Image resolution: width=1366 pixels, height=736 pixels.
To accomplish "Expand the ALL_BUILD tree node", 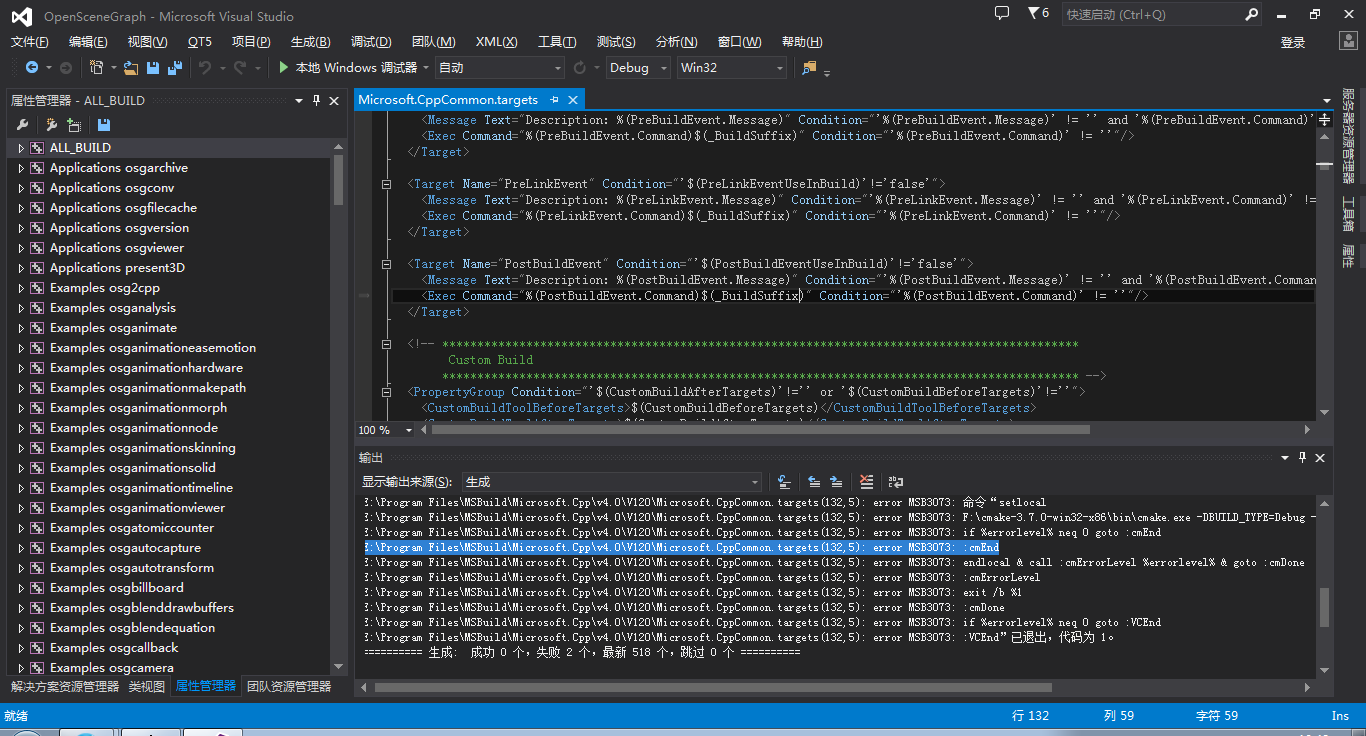I will click(21, 148).
